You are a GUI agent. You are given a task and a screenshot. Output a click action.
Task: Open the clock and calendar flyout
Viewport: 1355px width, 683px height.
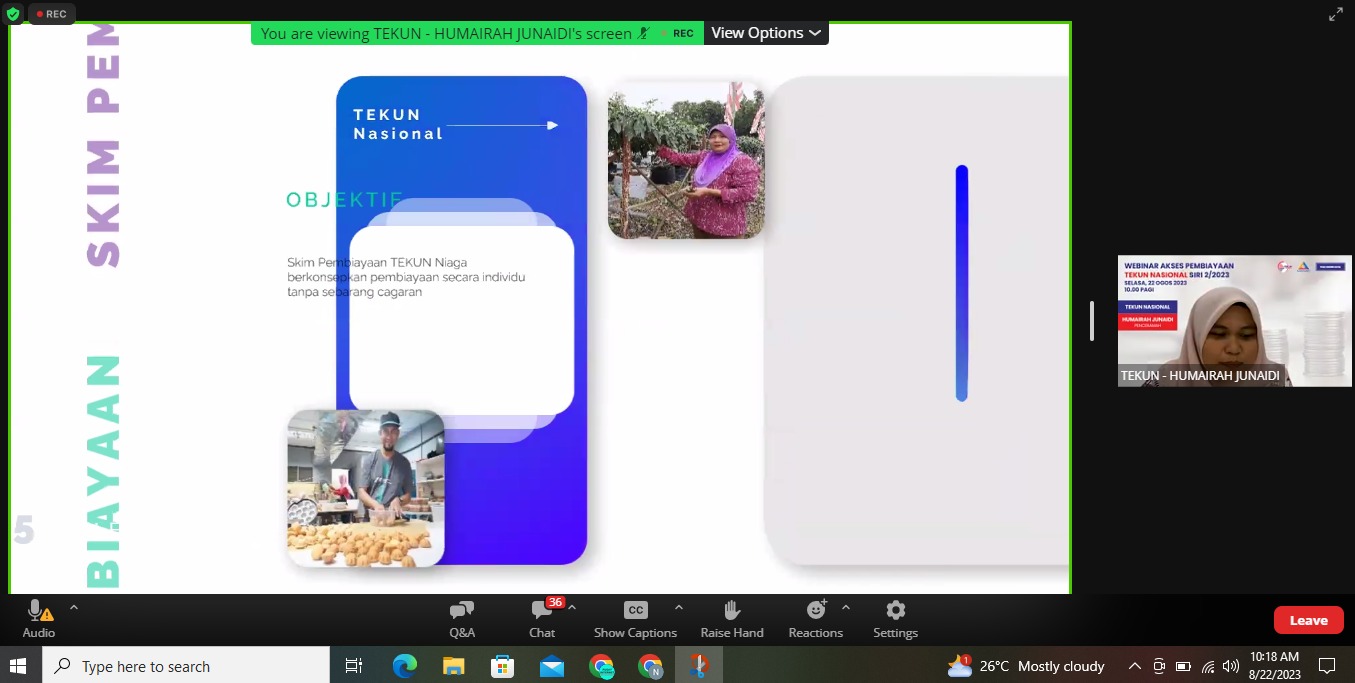(x=1274, y=666)
